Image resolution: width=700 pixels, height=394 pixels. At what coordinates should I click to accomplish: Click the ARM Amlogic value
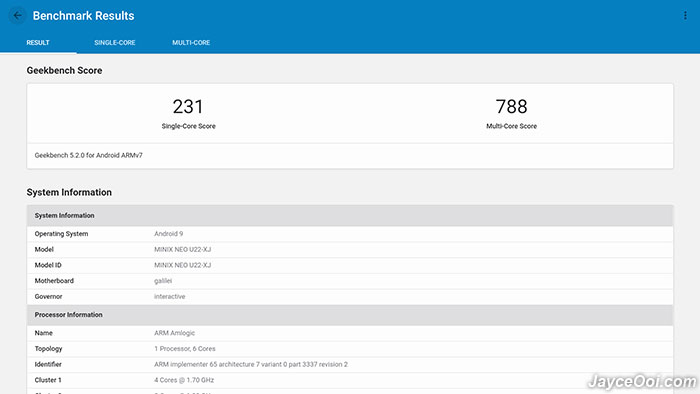(175, 333)
